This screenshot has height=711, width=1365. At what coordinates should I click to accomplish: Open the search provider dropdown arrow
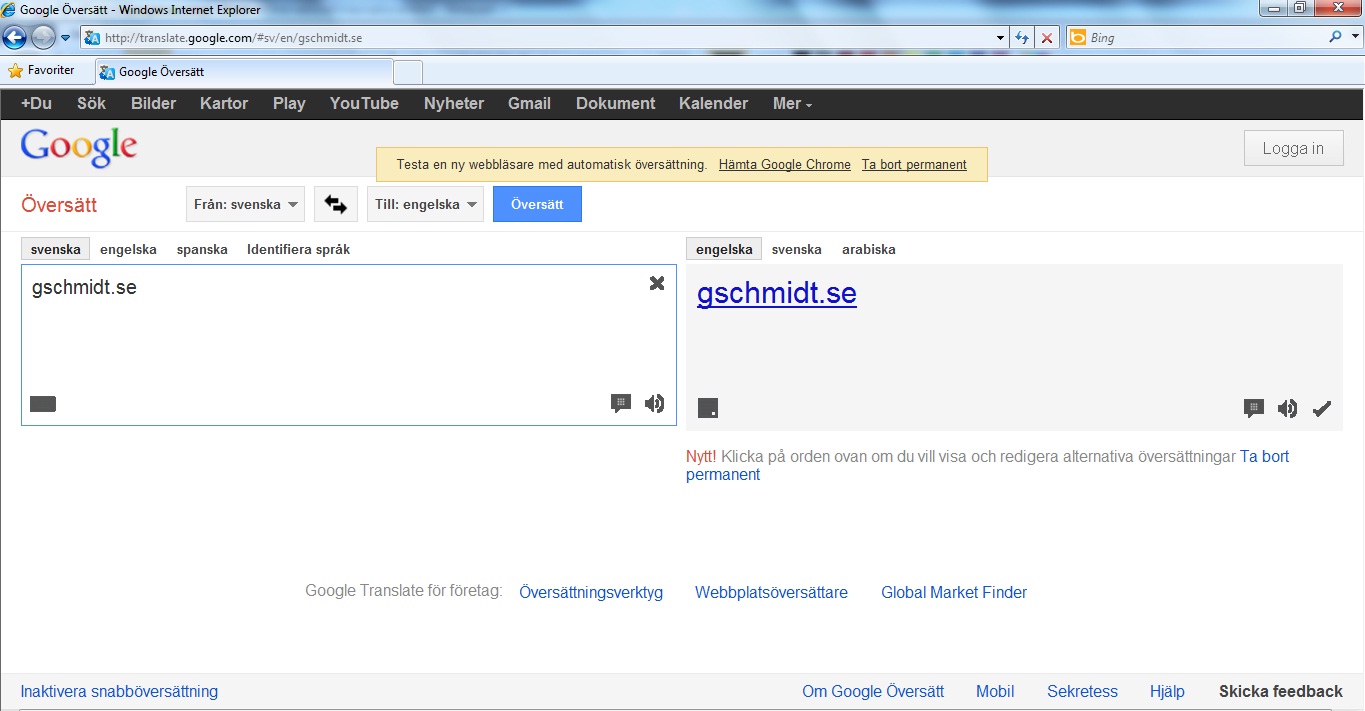coord(1354,38)
